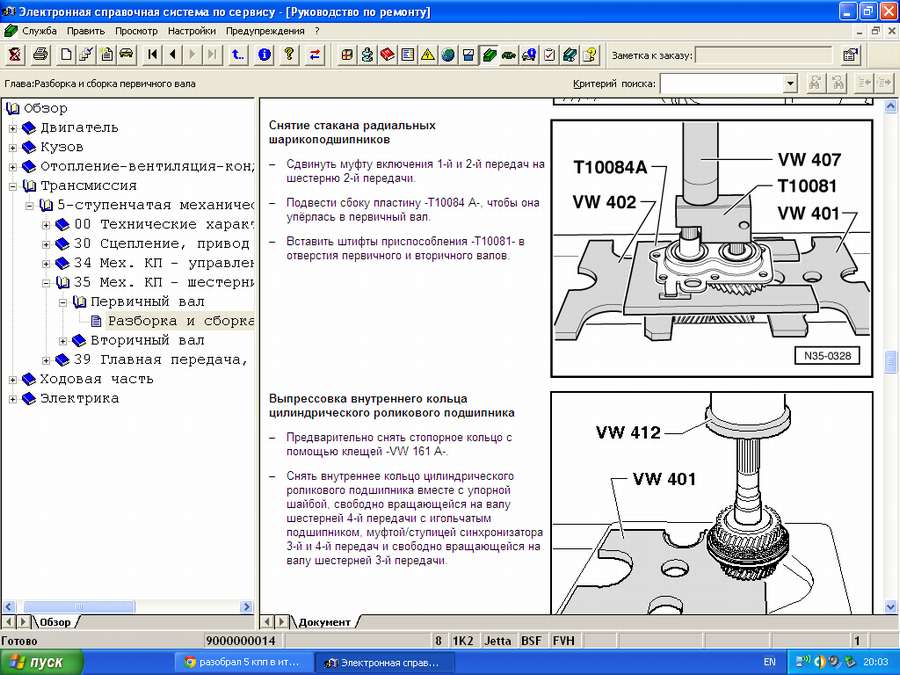
Task: Click the teal figure icon in toolbar
Action: coord(367,55)
